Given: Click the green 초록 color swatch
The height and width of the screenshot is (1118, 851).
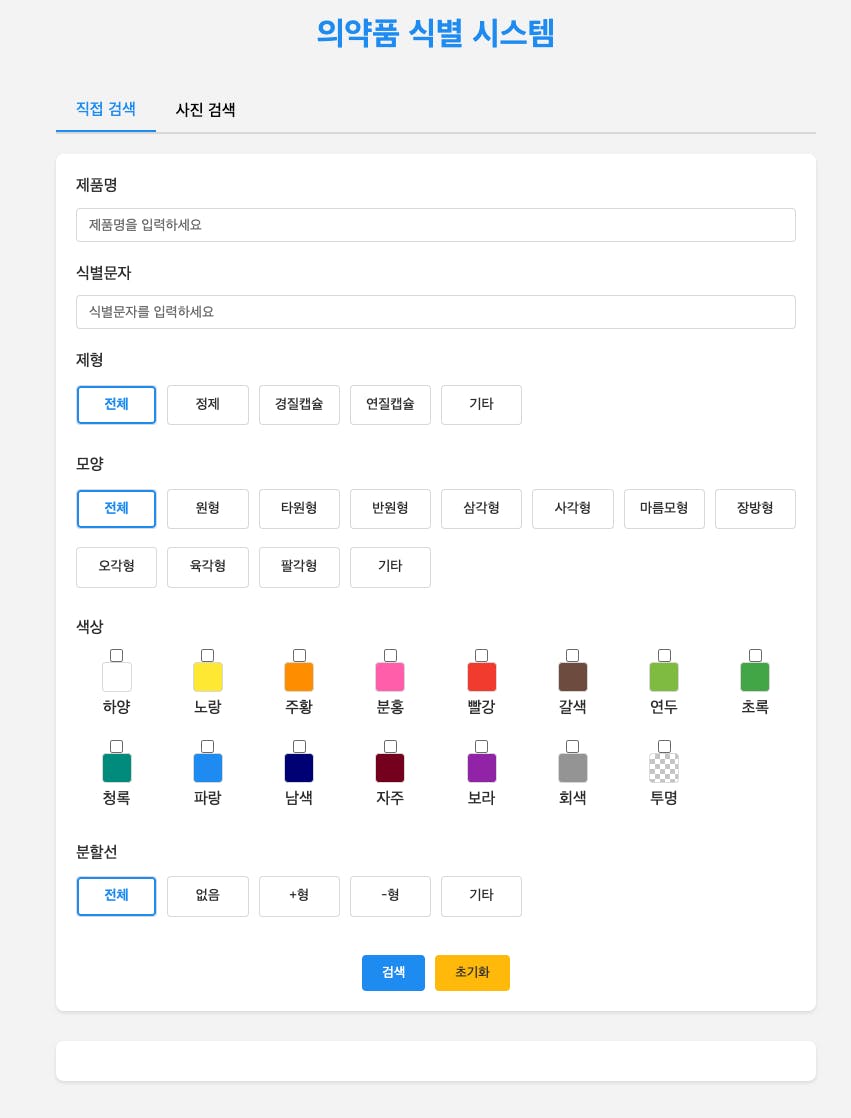Looking at the screenshot, I should pos(755,677).
